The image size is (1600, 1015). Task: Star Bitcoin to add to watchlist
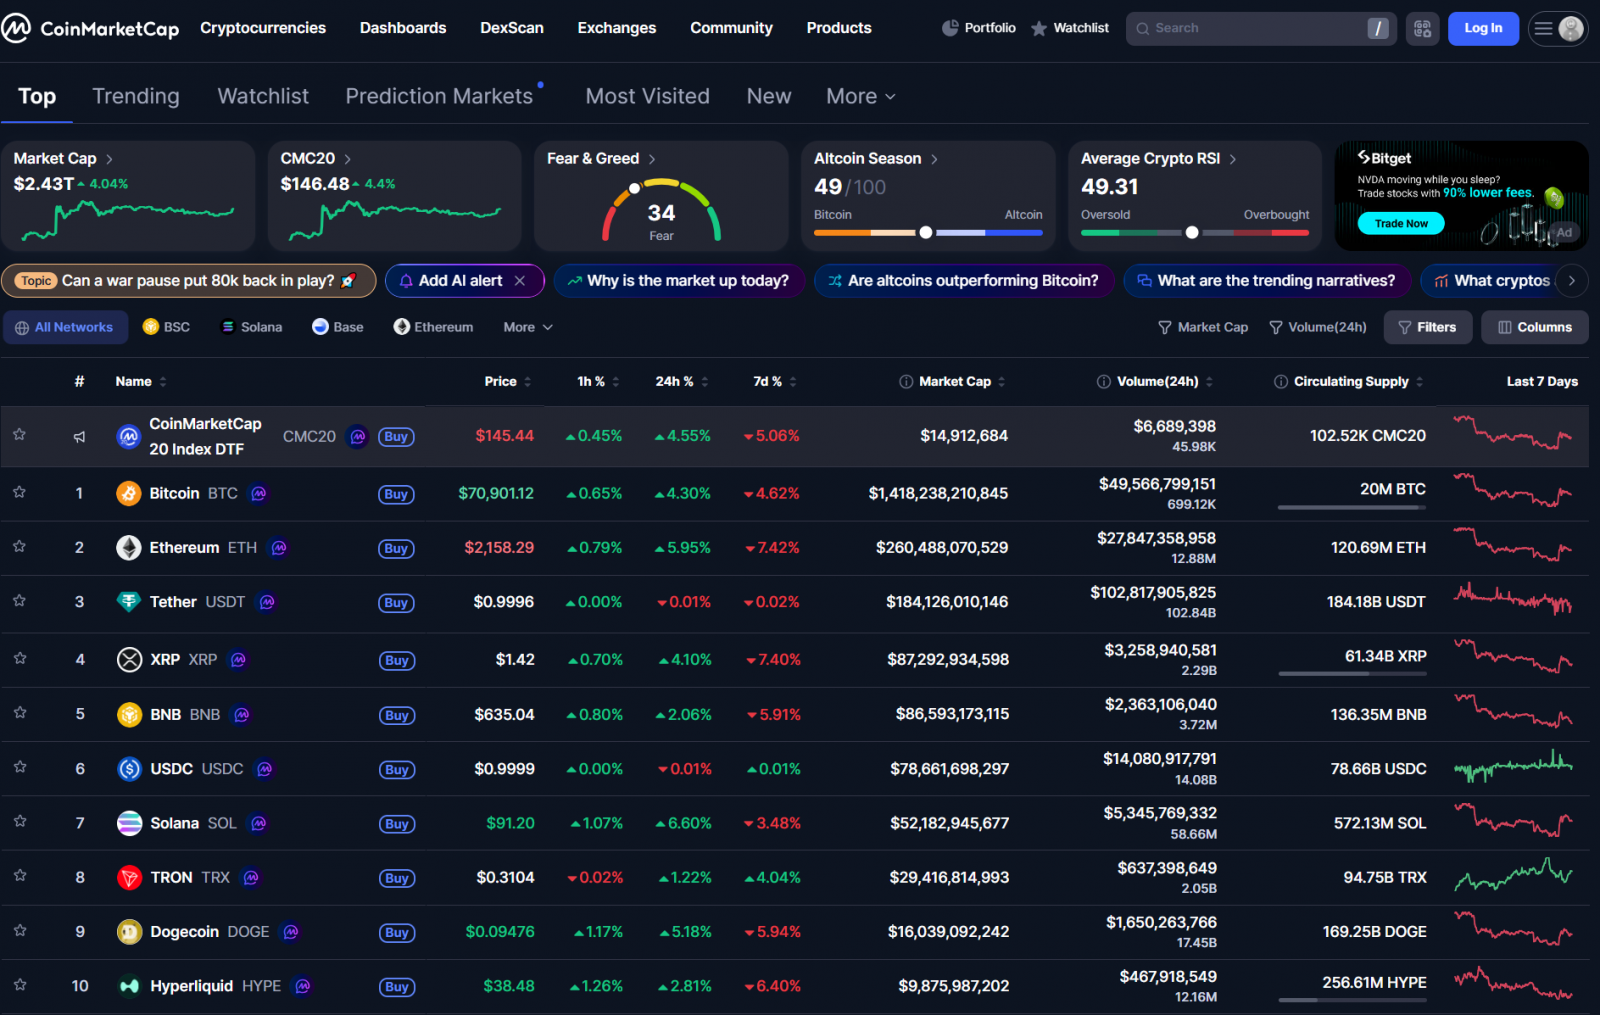(19, 492)
